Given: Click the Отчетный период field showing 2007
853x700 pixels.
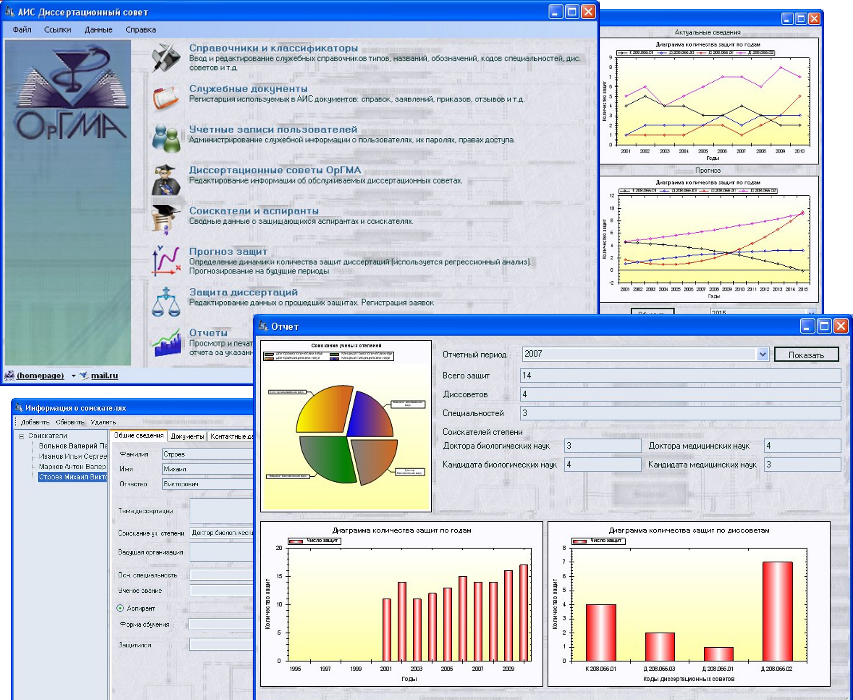Looking at the screenshot, I should tap(645, 354).
